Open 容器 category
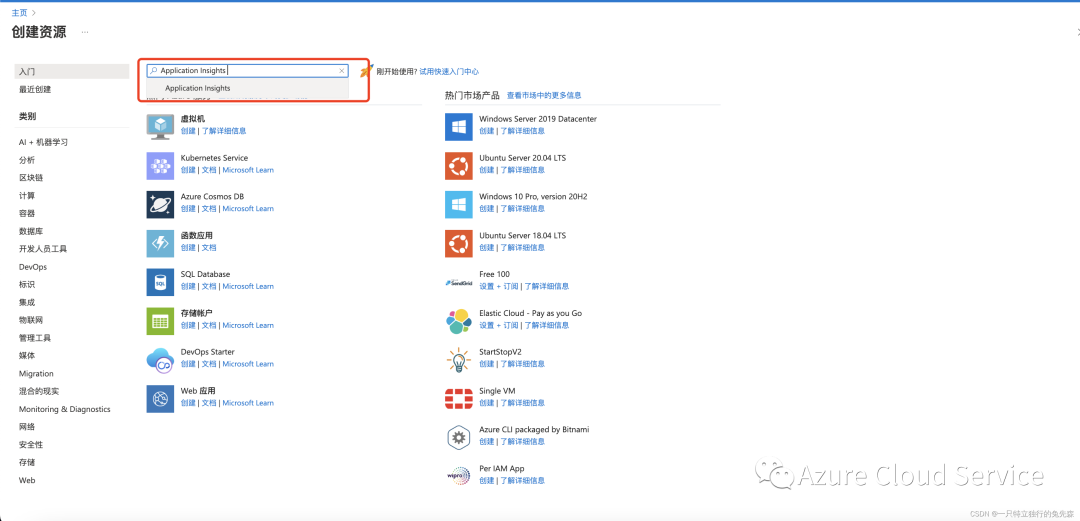Screen dimensions: 1080x521 [27, 214]
